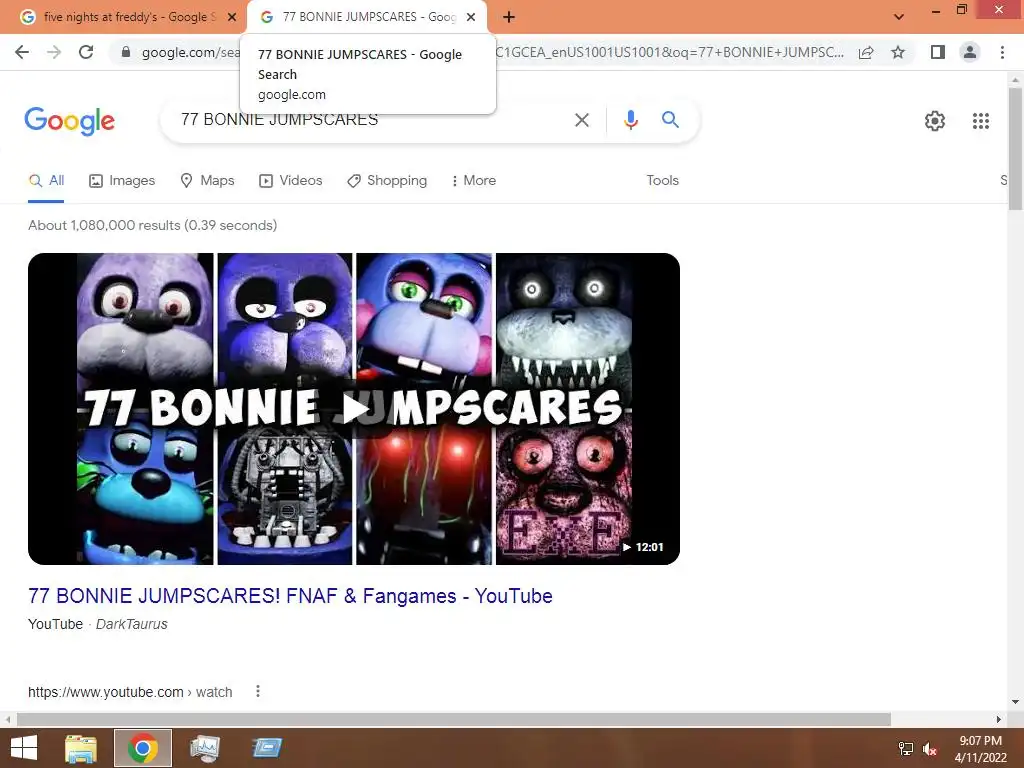Viewport: 1024px width, 768px height.
Task: Select the All results tab
Action: [x=46, y=180]
